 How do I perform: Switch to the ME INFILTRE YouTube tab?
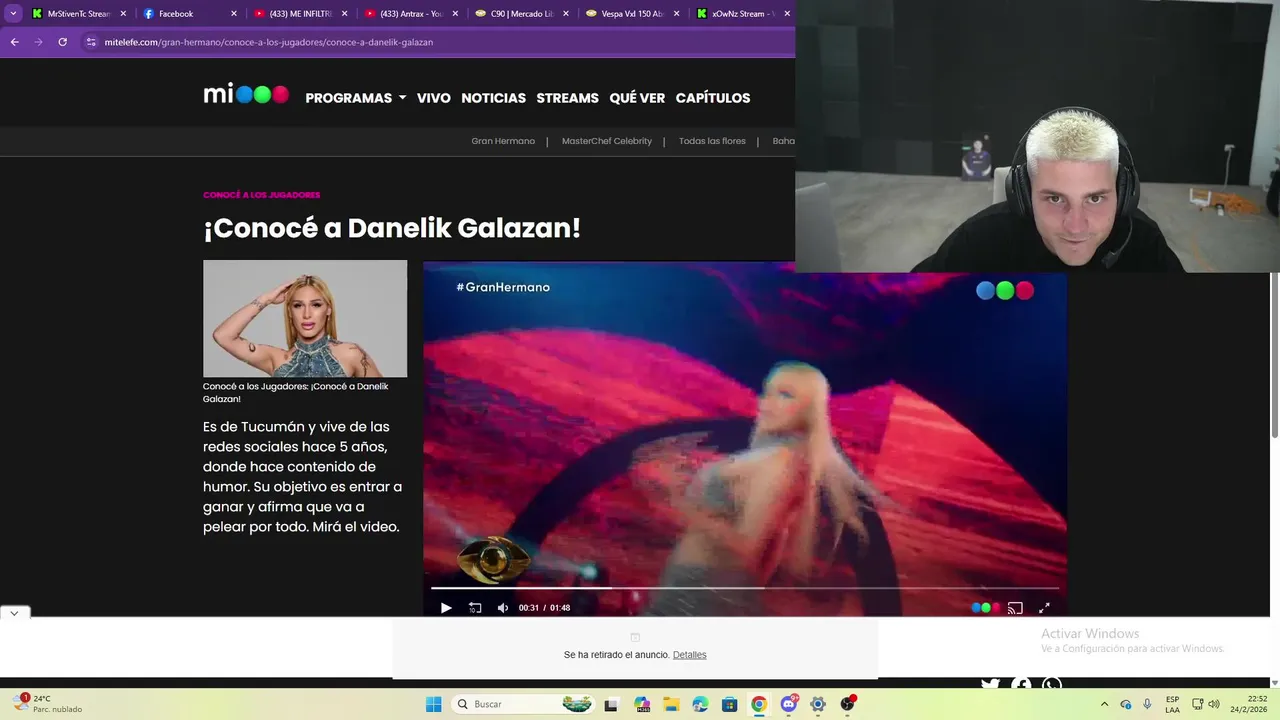pos(300,14)
